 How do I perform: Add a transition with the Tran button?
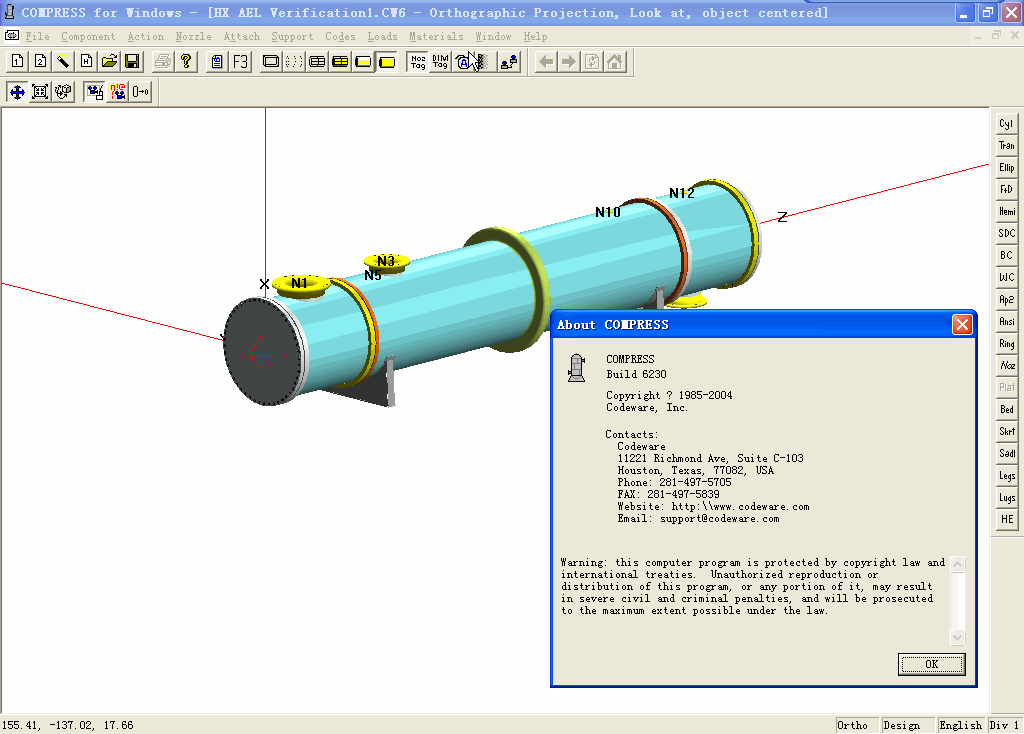click(x=1006, y=146)
